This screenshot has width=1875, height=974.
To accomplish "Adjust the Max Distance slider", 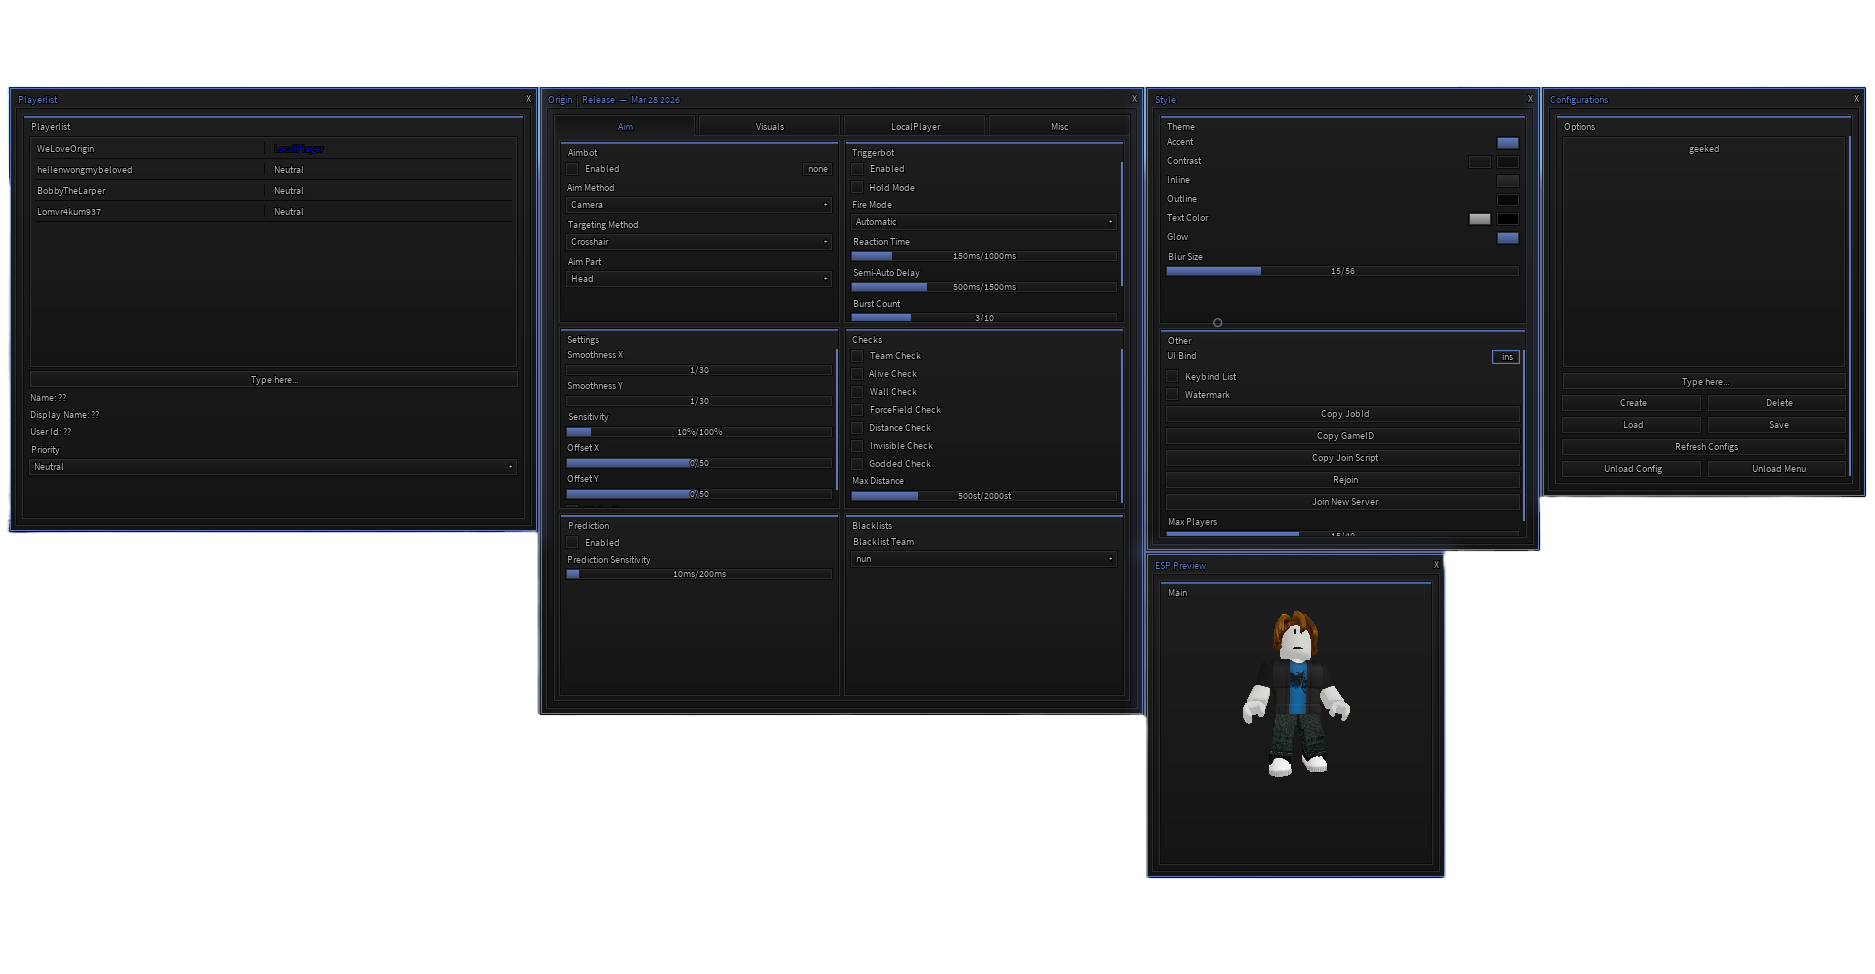I will pos(984,496).
